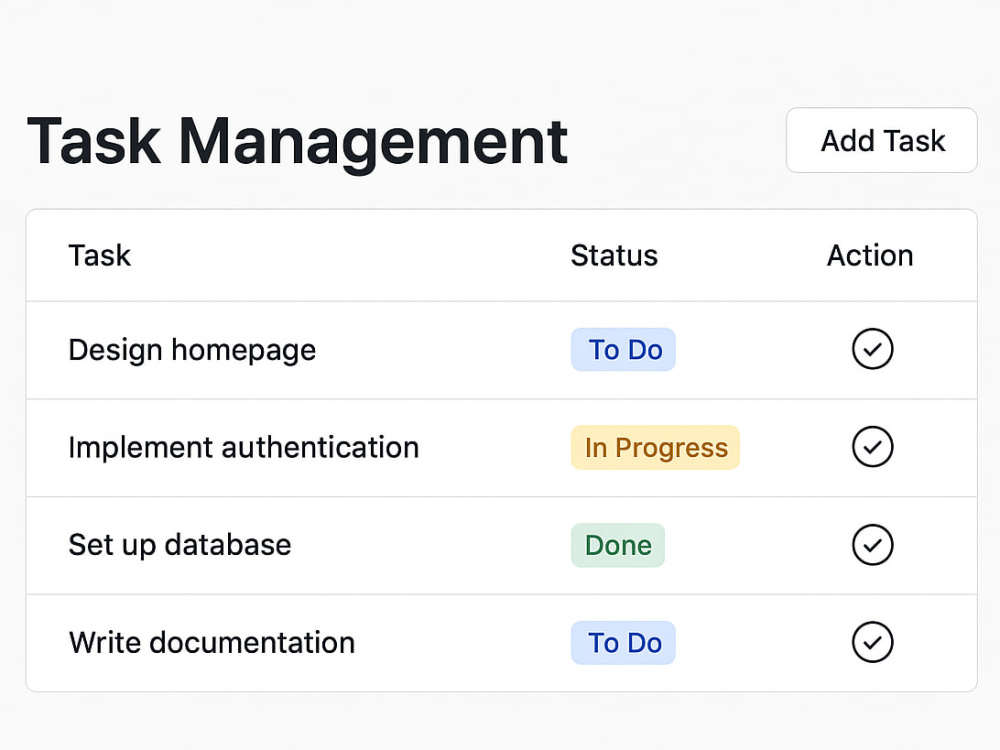
Task: Click the Write documentation task name
Action: pyautogui.click(x=212, y=642)
